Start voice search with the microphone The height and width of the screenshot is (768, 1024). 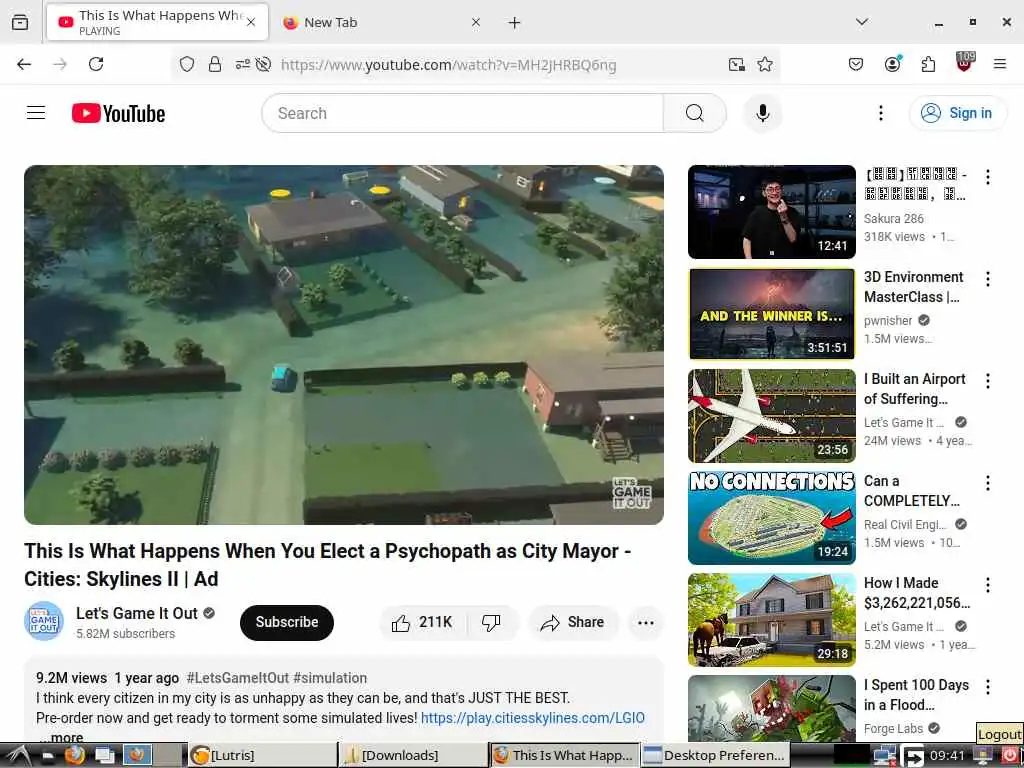(x=762, y=113)
